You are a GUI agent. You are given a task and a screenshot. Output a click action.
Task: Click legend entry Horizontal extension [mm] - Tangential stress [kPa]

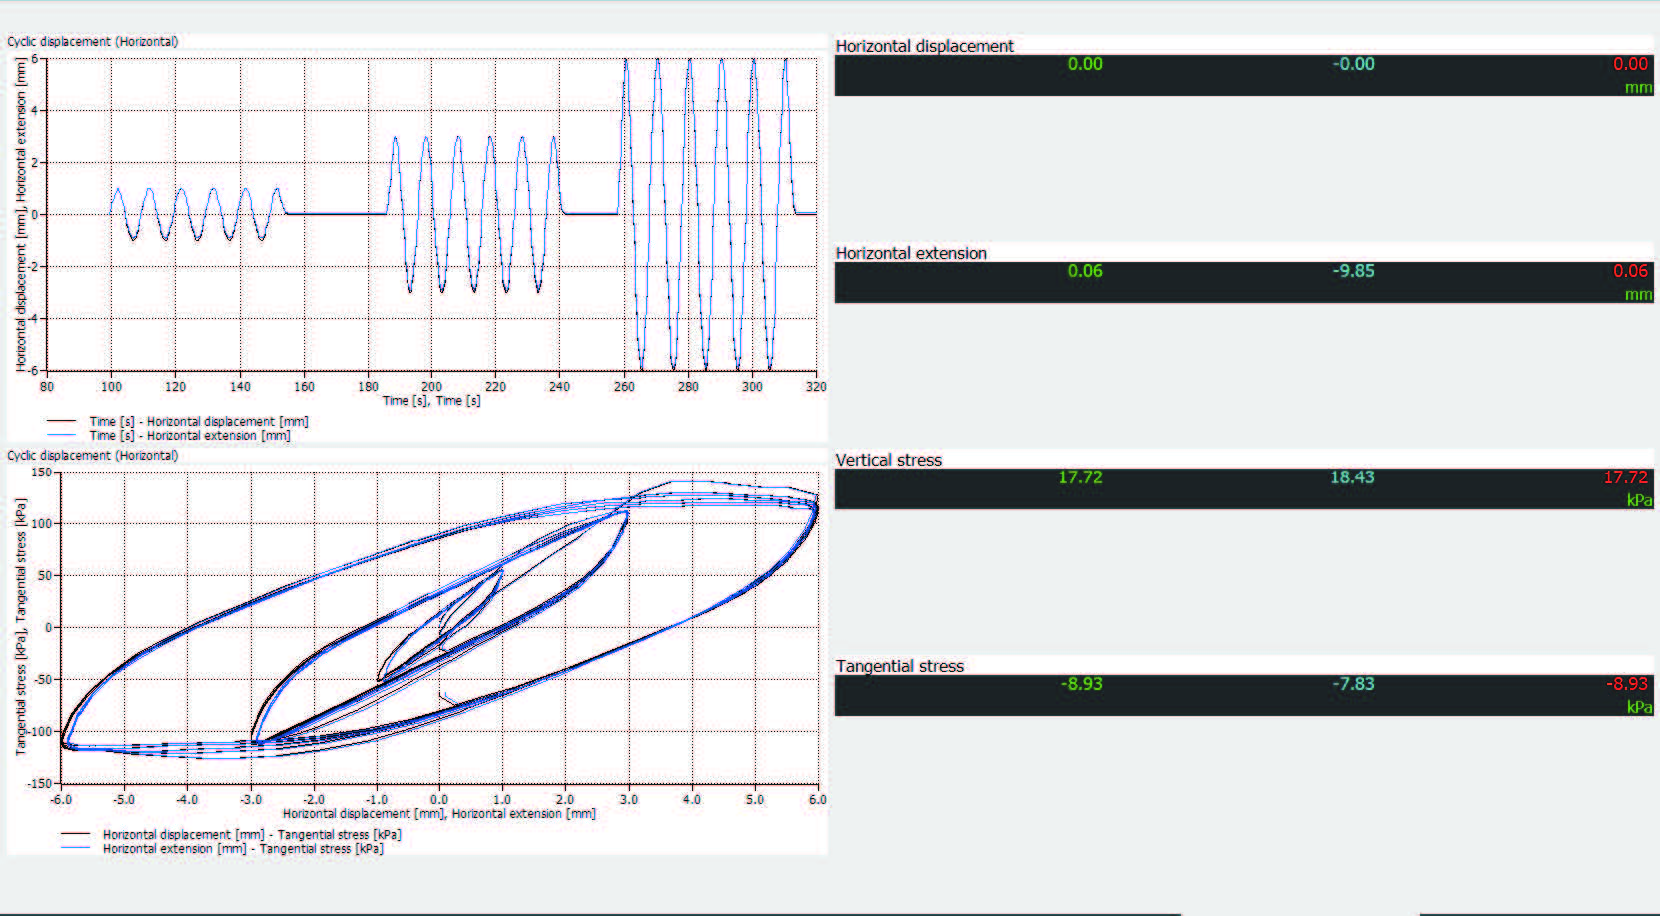tap(243, 849)
